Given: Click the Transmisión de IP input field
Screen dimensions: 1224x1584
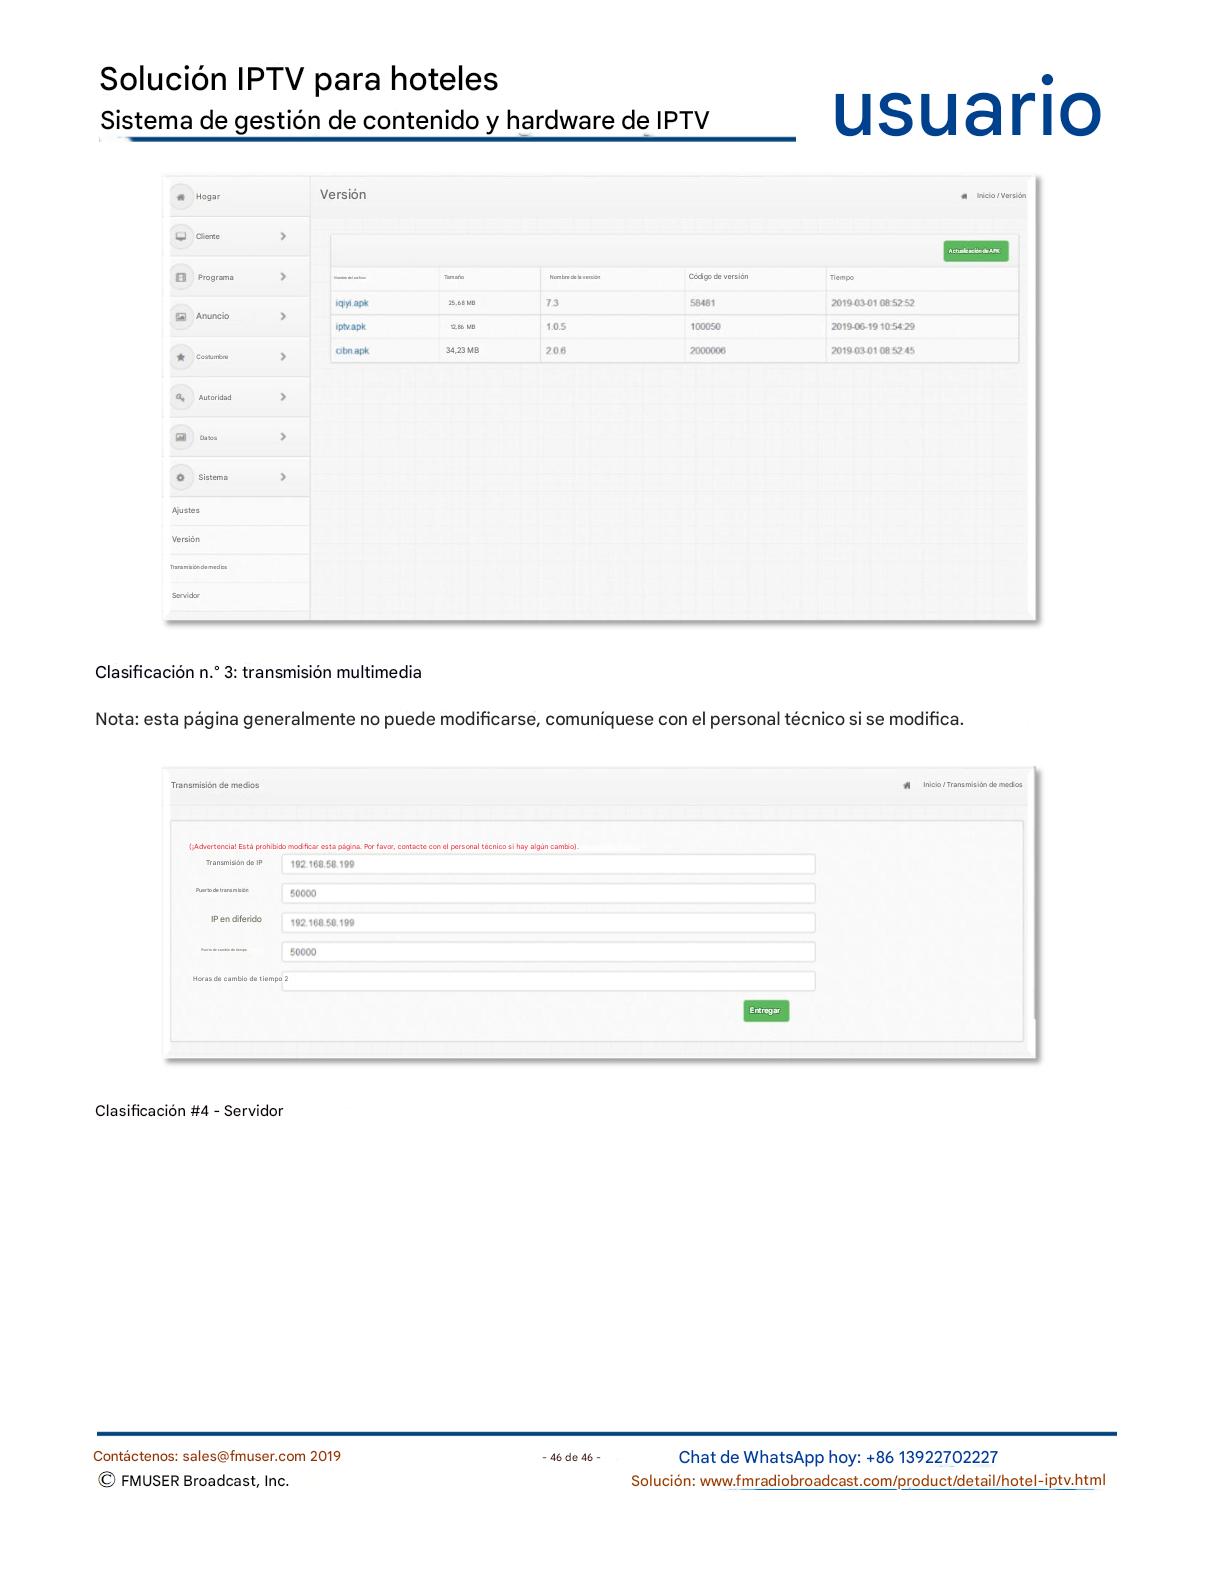Looking at the screenshot, I should [x=548, y=864].
